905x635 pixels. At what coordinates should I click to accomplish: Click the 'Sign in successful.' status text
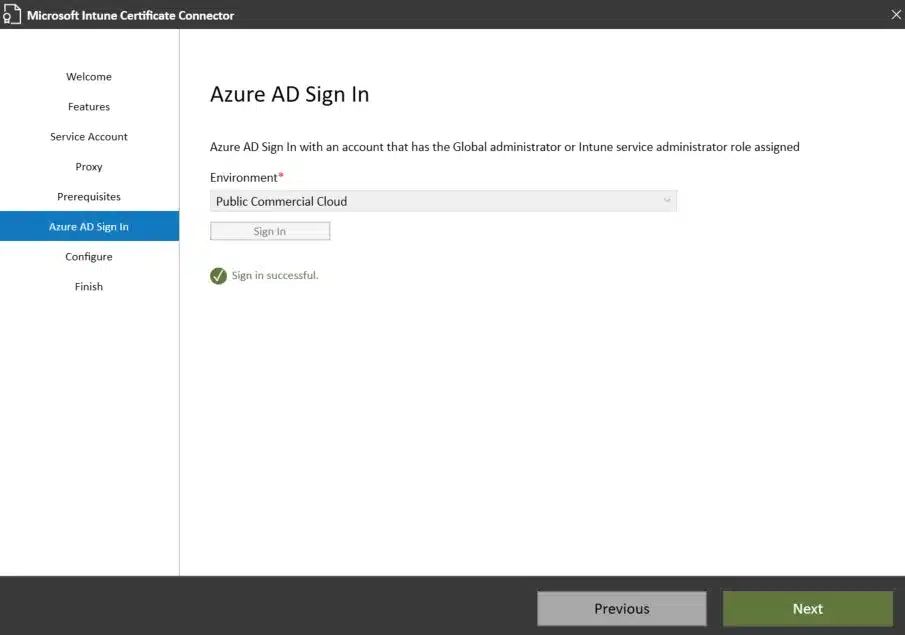coord(275,275)
